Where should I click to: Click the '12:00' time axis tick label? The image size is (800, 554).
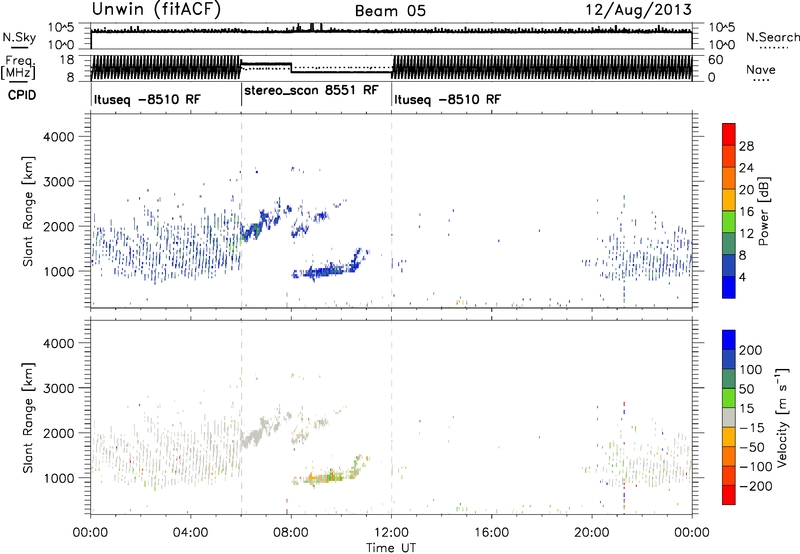click(391, 533)
